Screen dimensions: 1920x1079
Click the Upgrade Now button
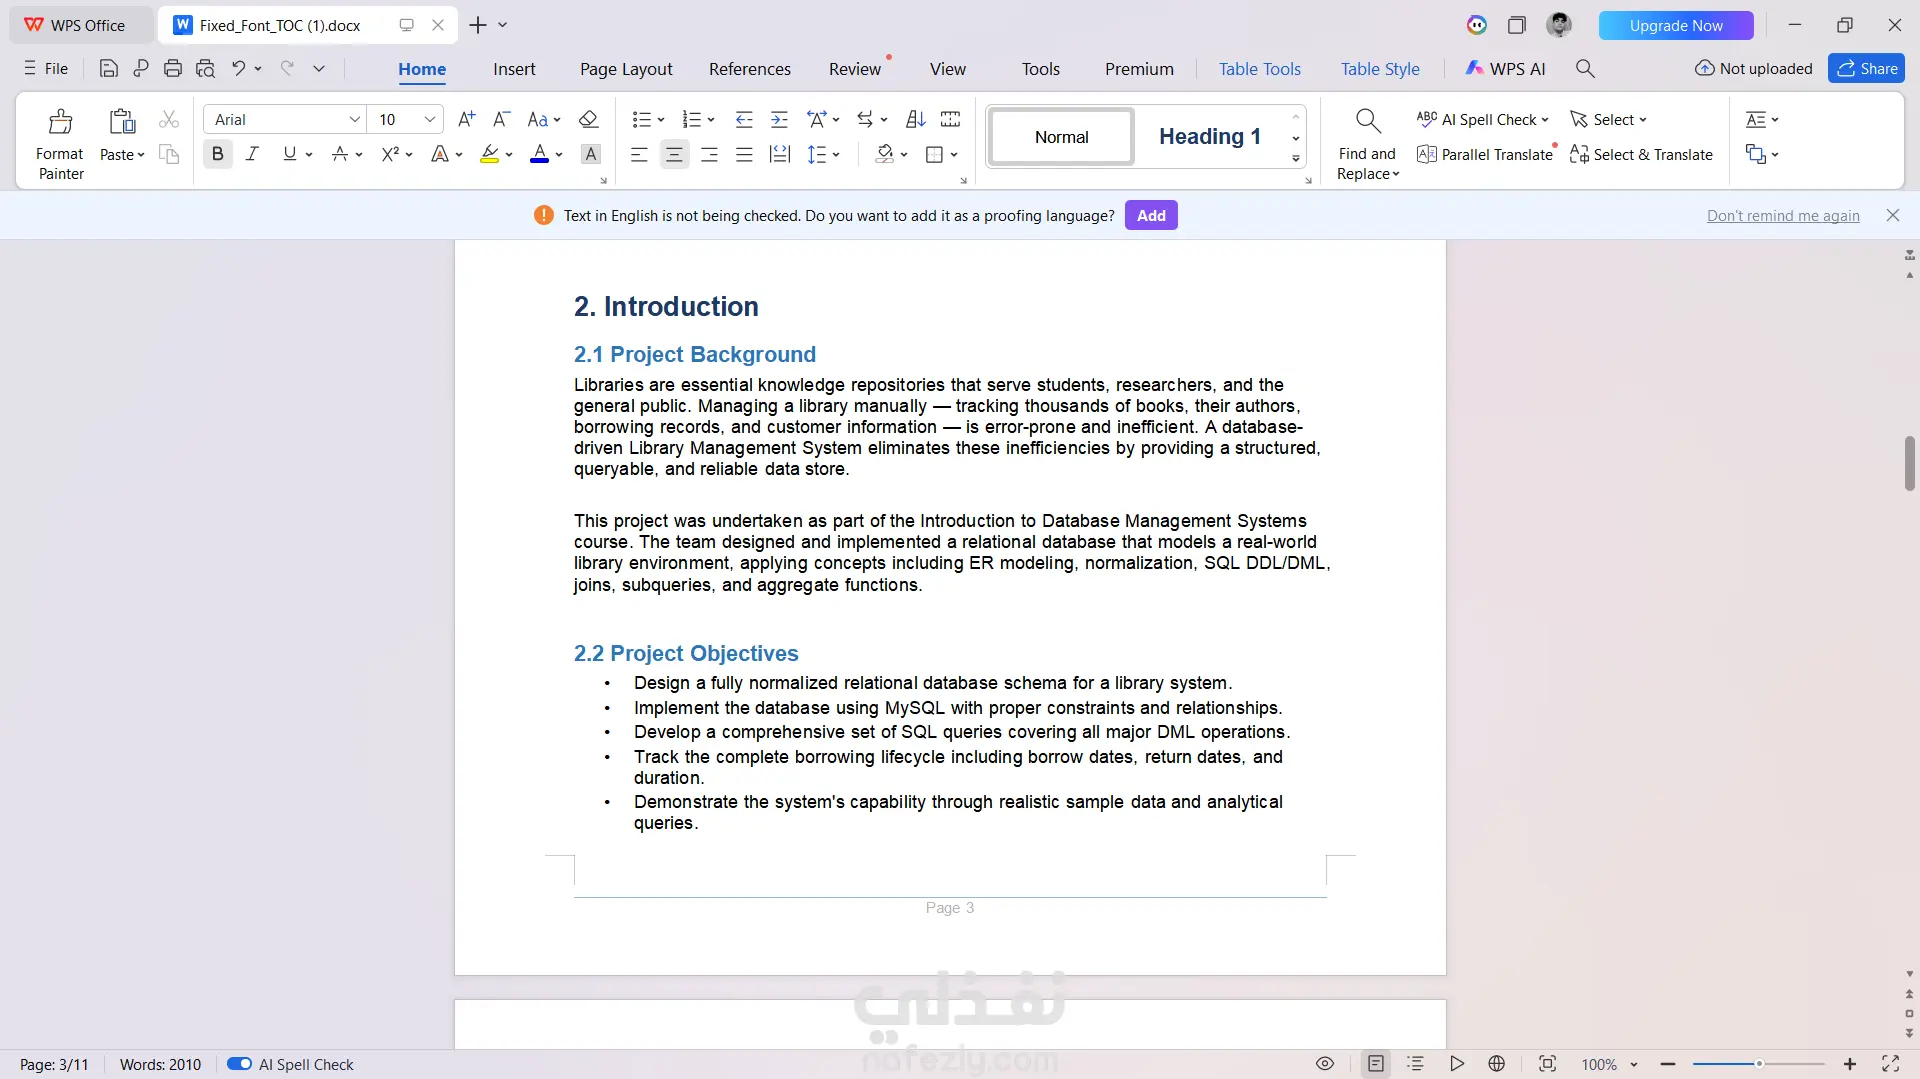pyautogui.click(x=1676, y=25)
